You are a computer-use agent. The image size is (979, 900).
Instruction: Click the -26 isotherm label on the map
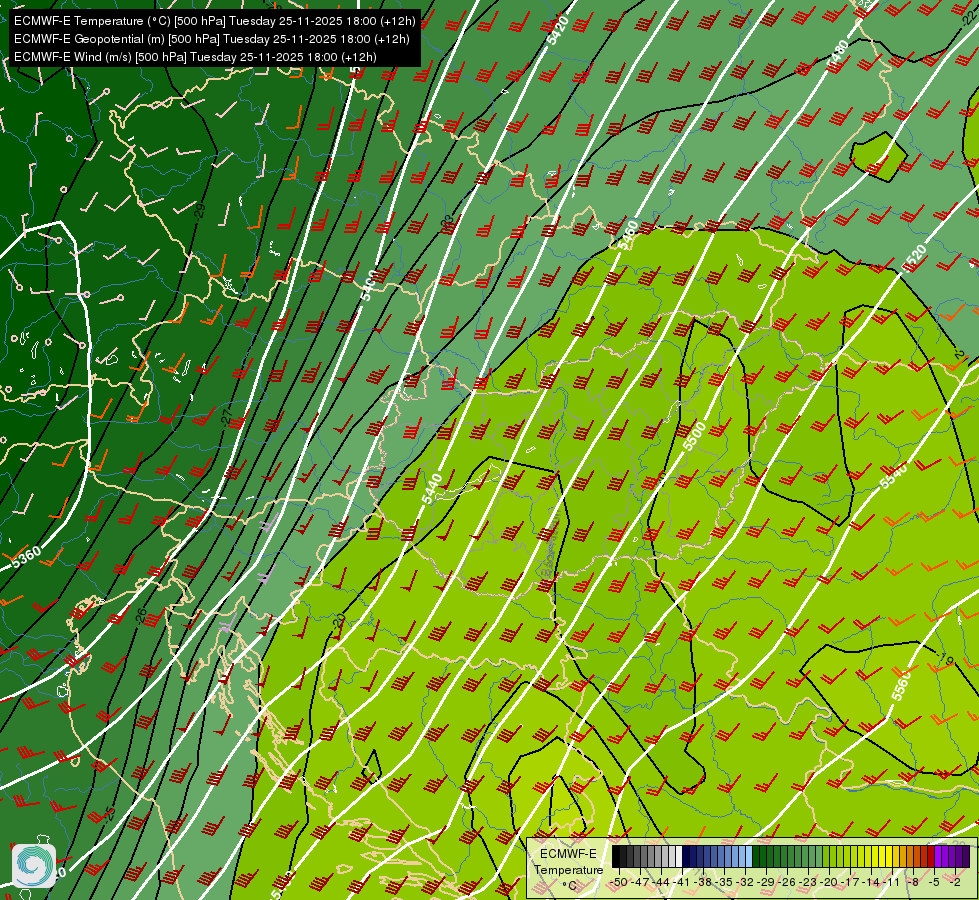click(x=142, y=615)
